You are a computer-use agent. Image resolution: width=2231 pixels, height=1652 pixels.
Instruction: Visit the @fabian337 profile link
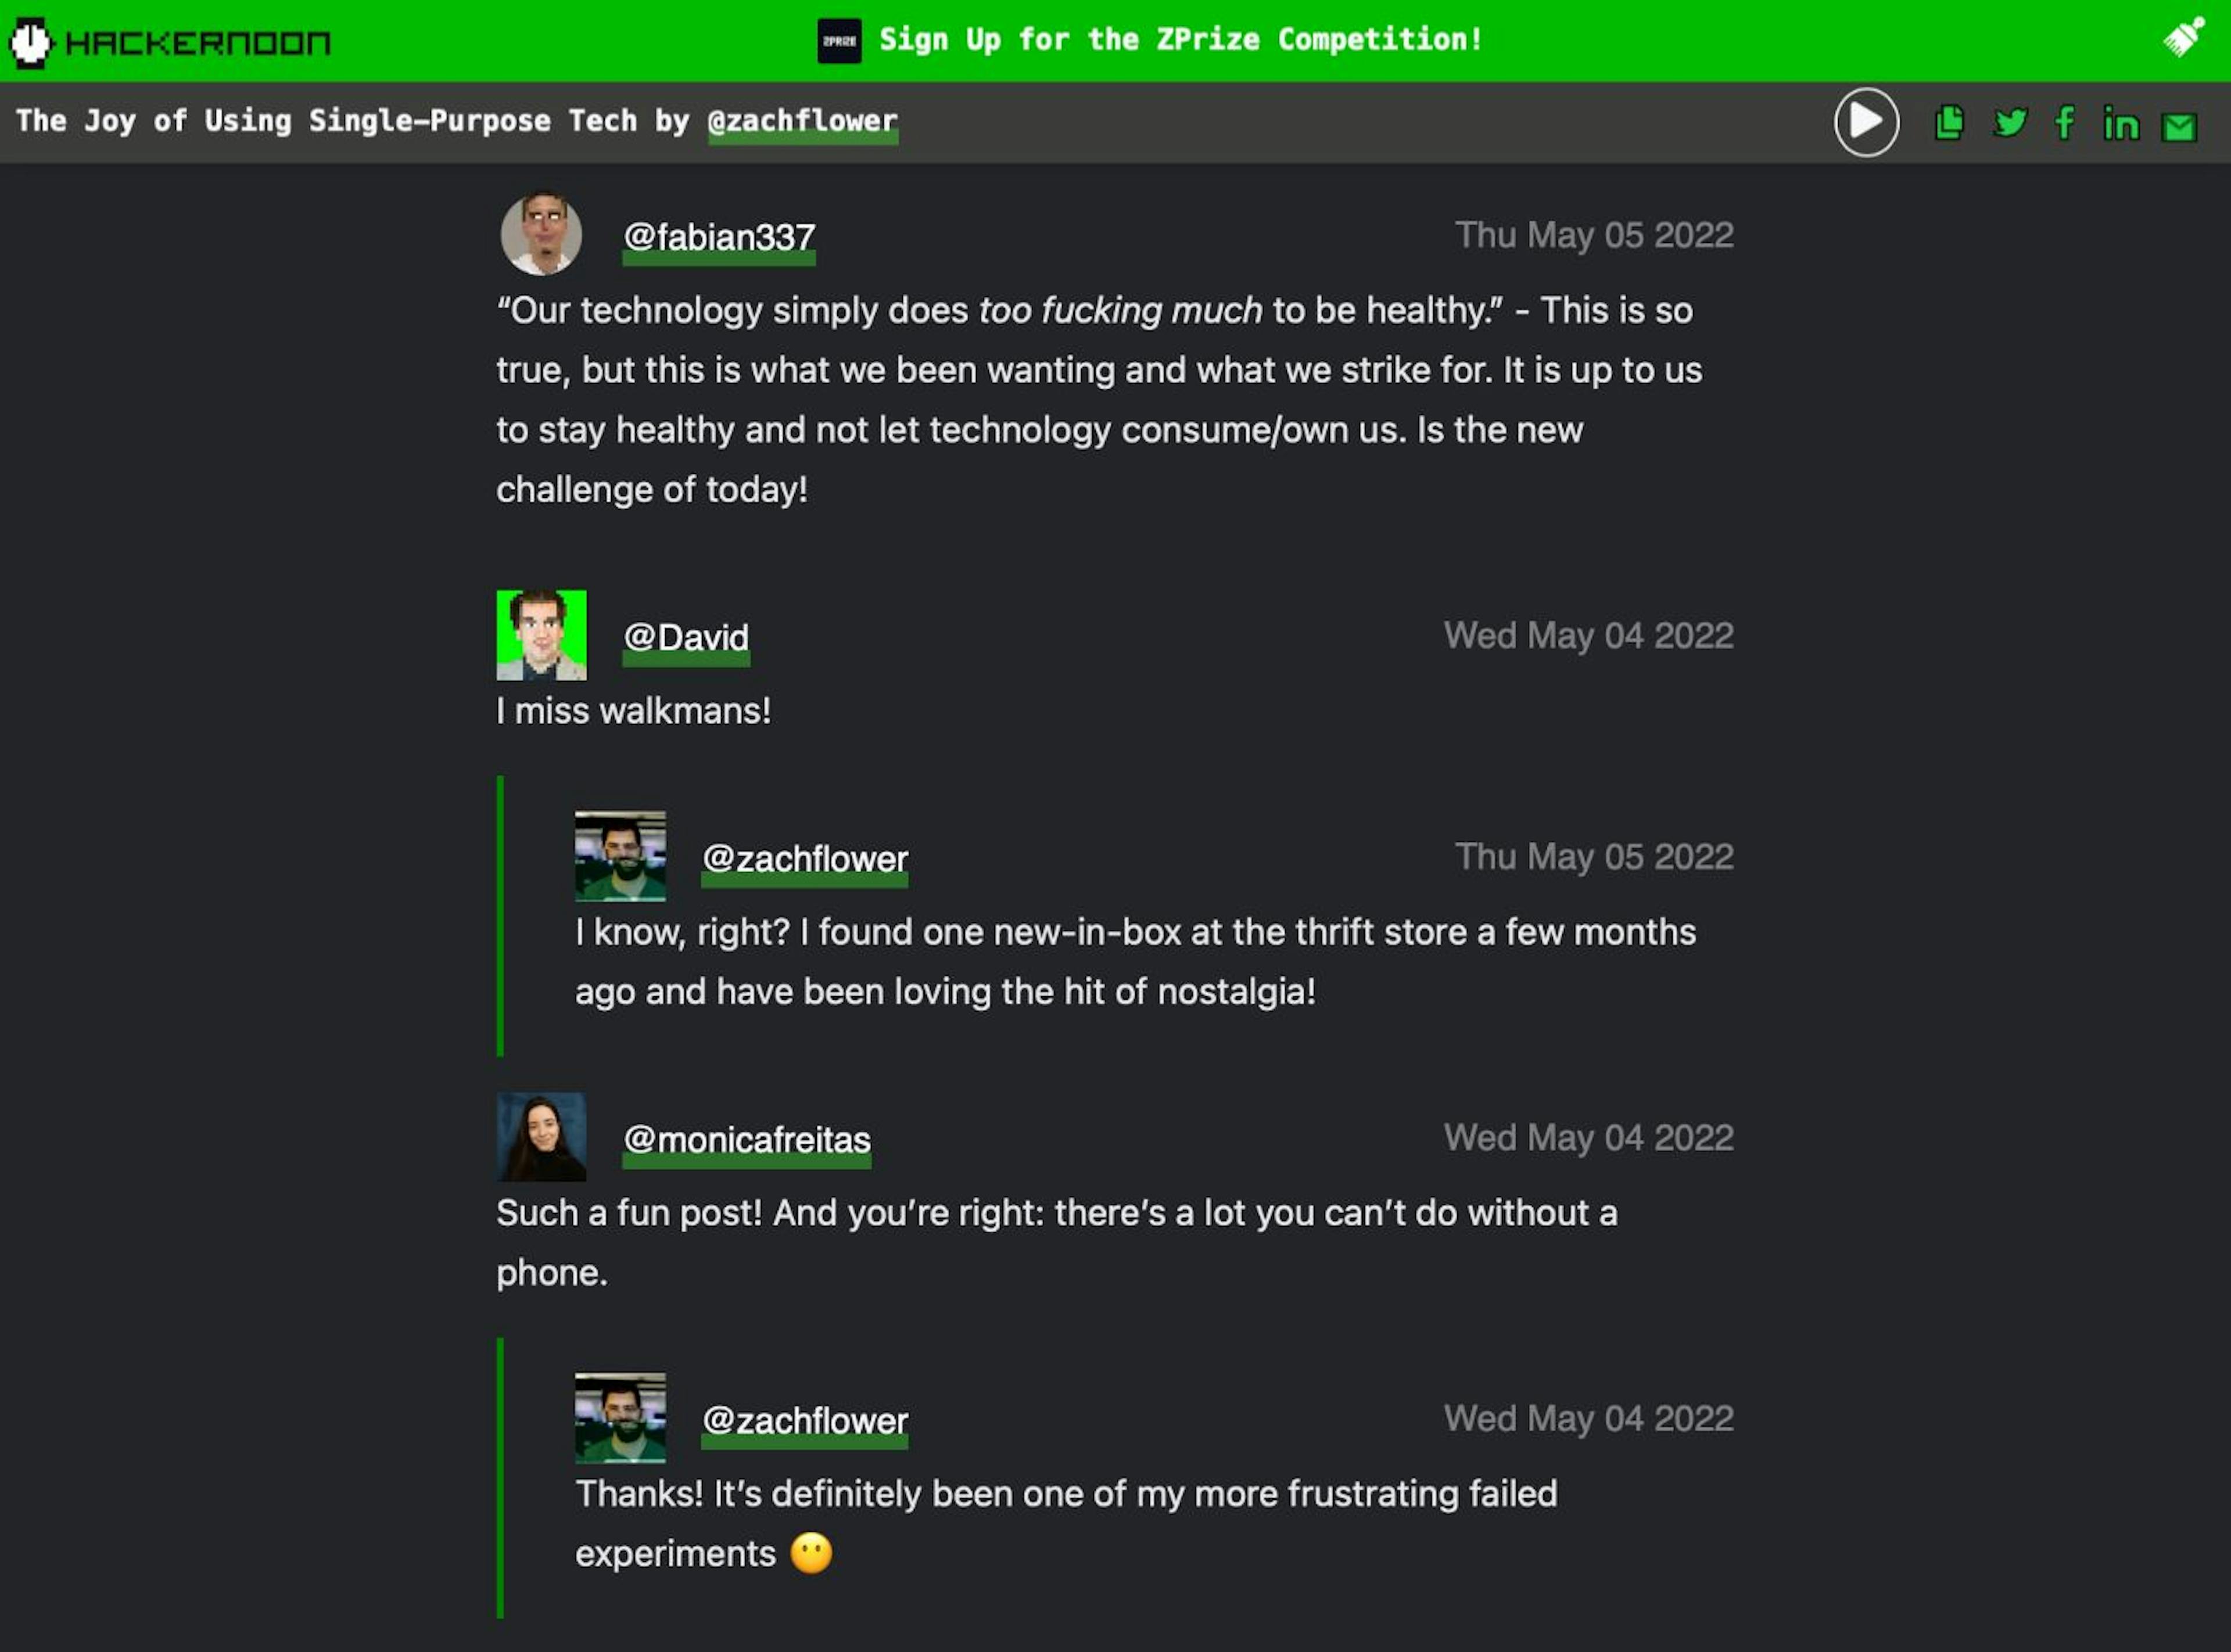pyautogui.click(x=719, y=237)
